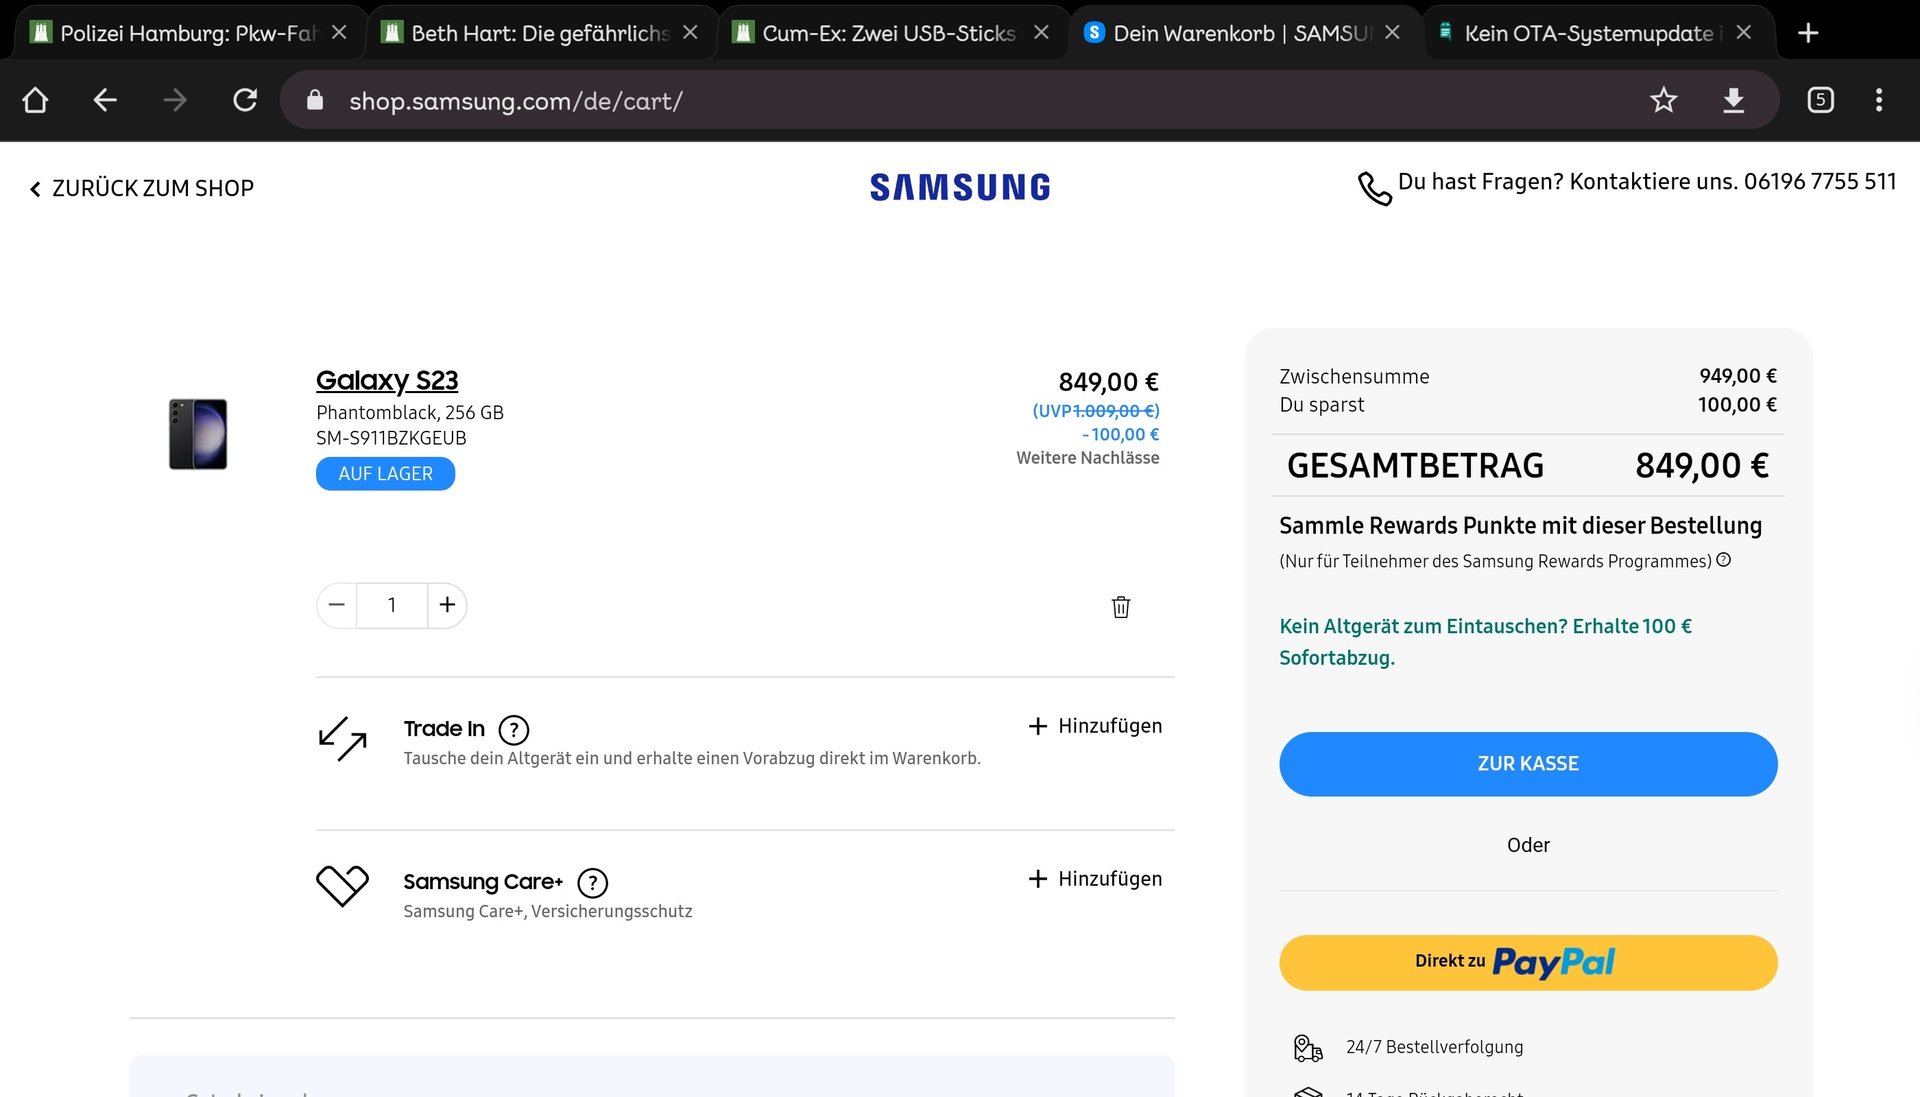The height and width of the screenshot is (1097, 1920).
Task: Bookmark page with star icon
Action: (x=1663, y=100)
